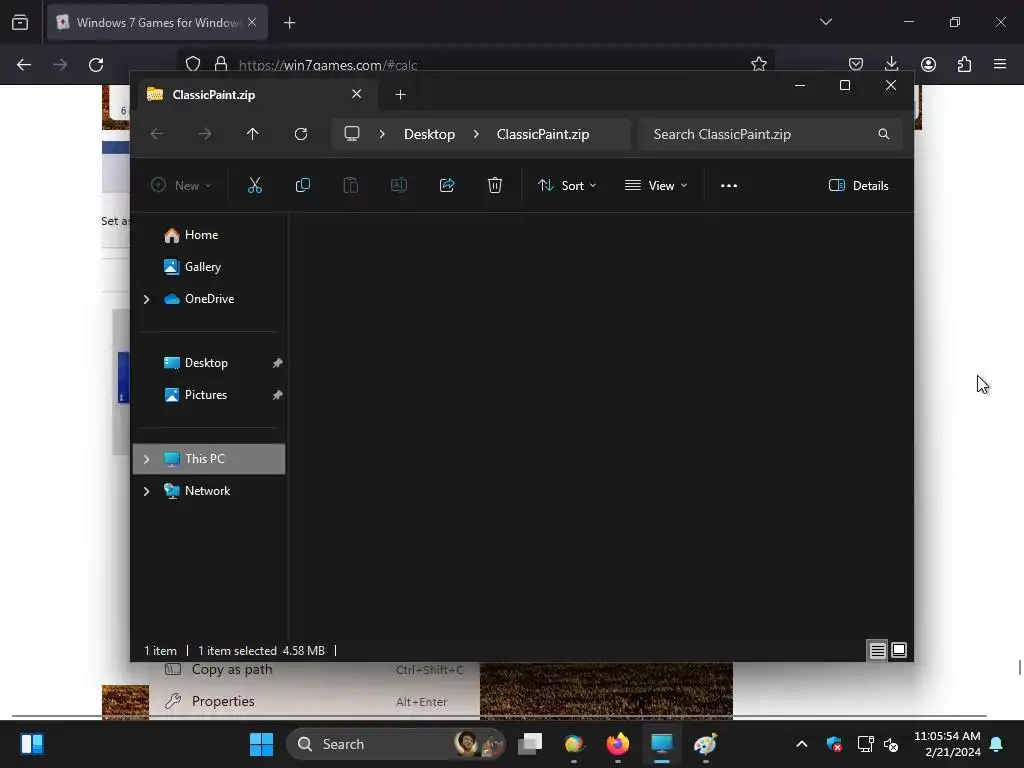Refresh the ClassicPaint.zip folder view
Image resolution: width=1024 pixels, height=768 pixels.
[x=300, y=134]
